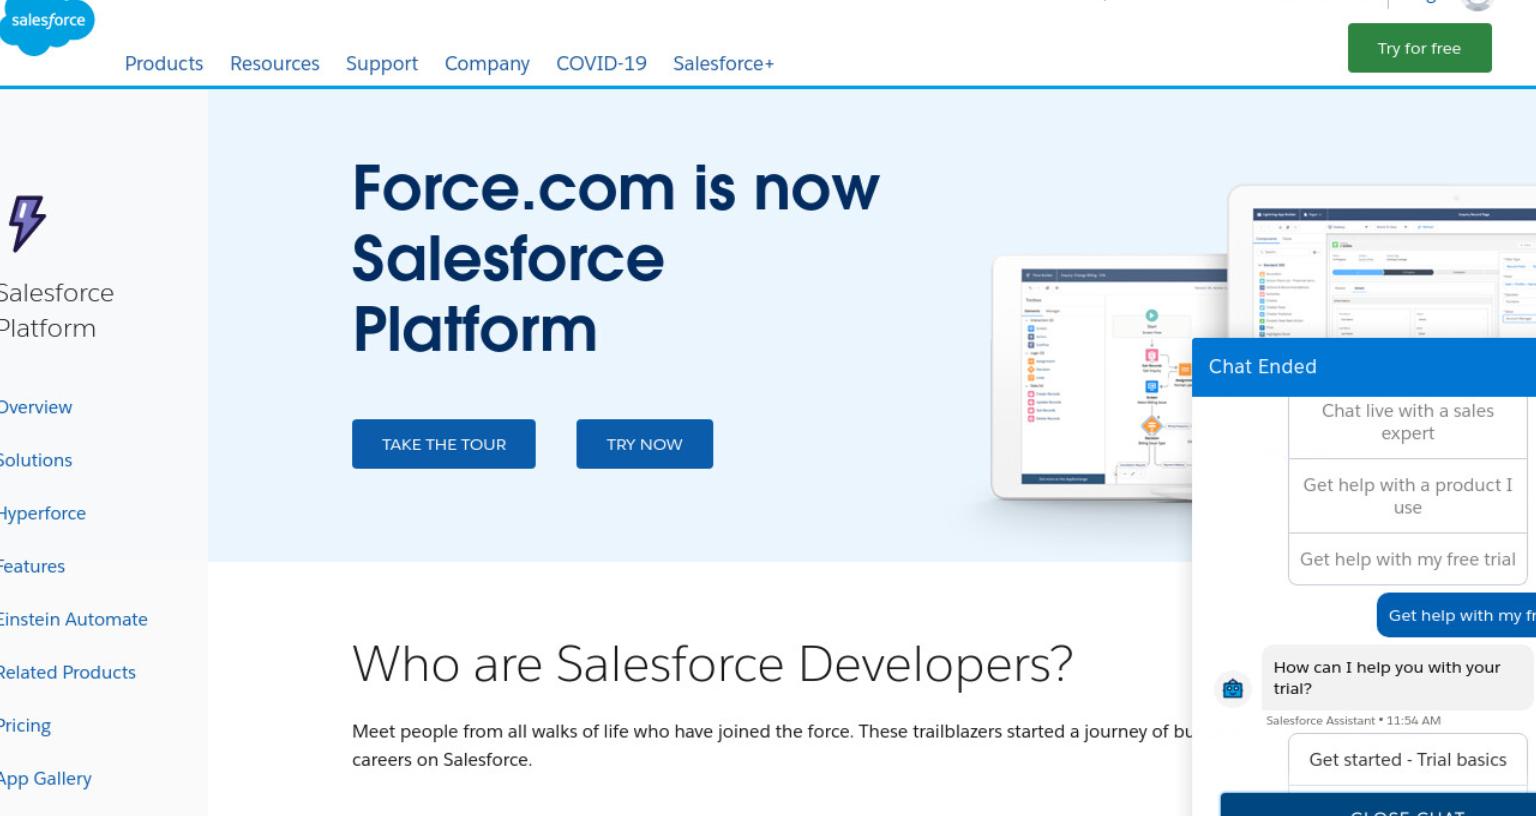Viewport: 1536px width, 816px height.
Task: Open the Solutions sidebar link
Action: [36, 460]
